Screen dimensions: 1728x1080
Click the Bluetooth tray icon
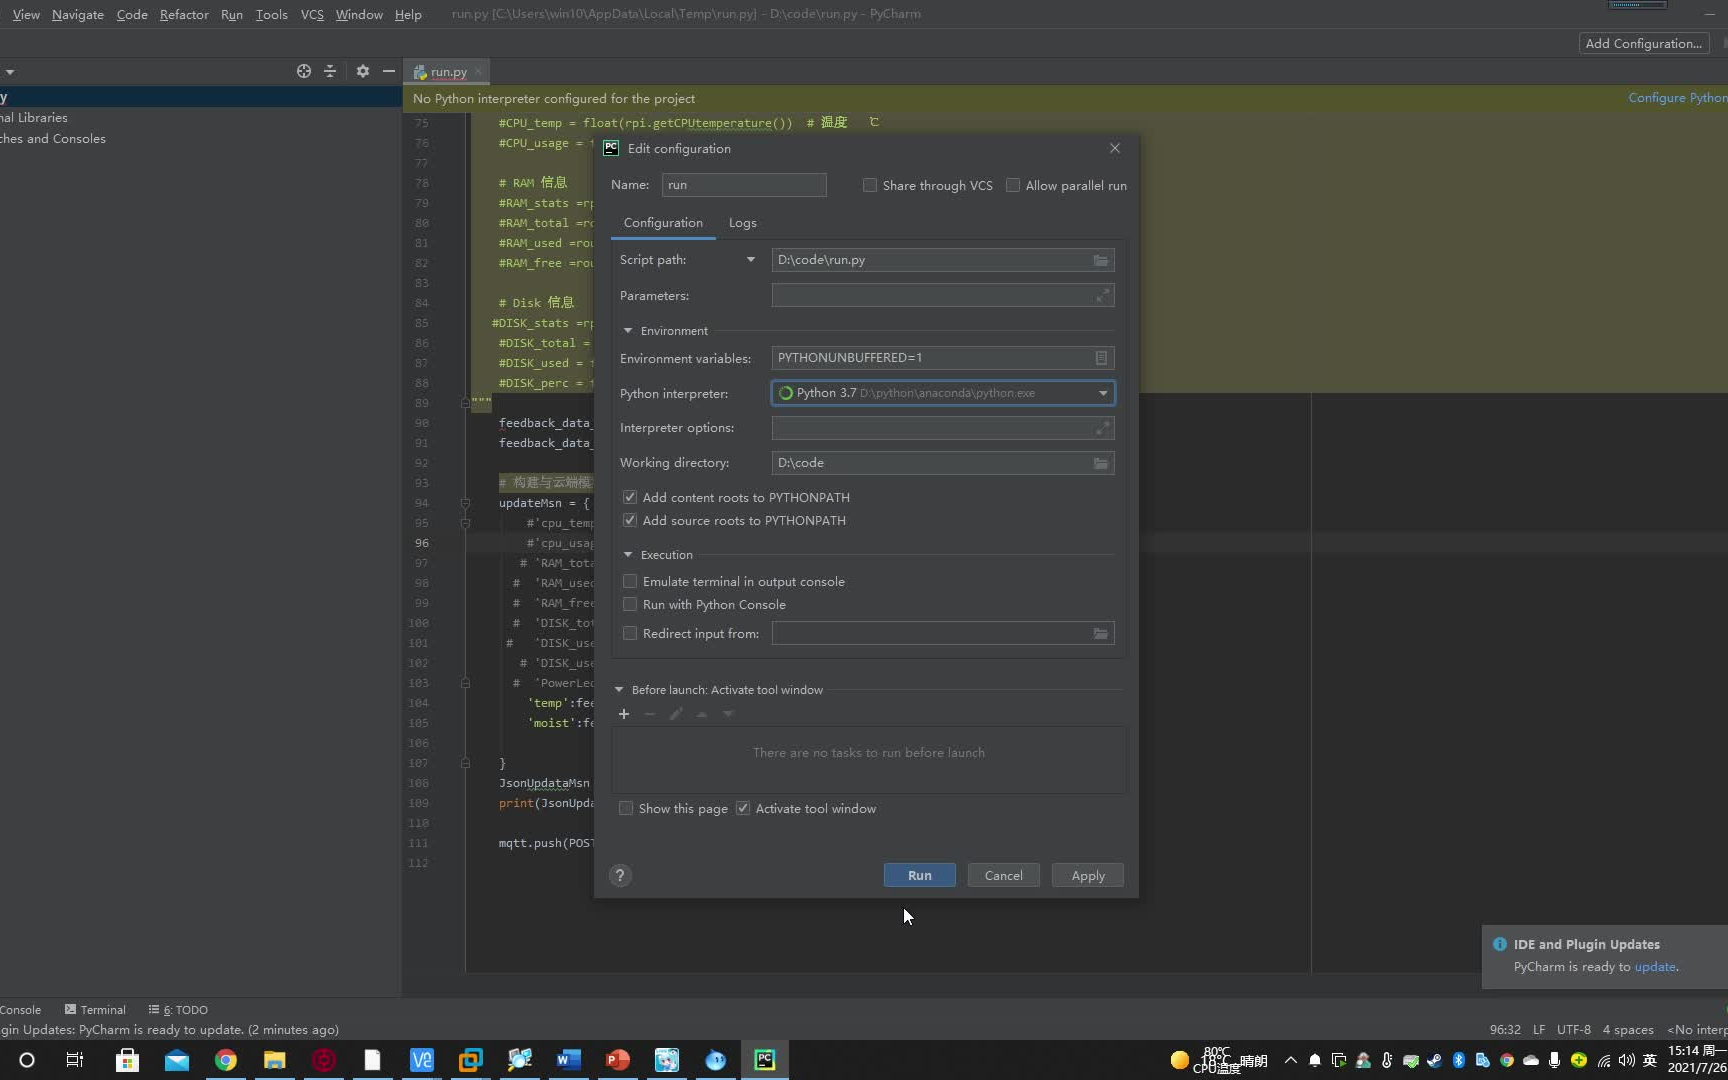point(1459,1060)
